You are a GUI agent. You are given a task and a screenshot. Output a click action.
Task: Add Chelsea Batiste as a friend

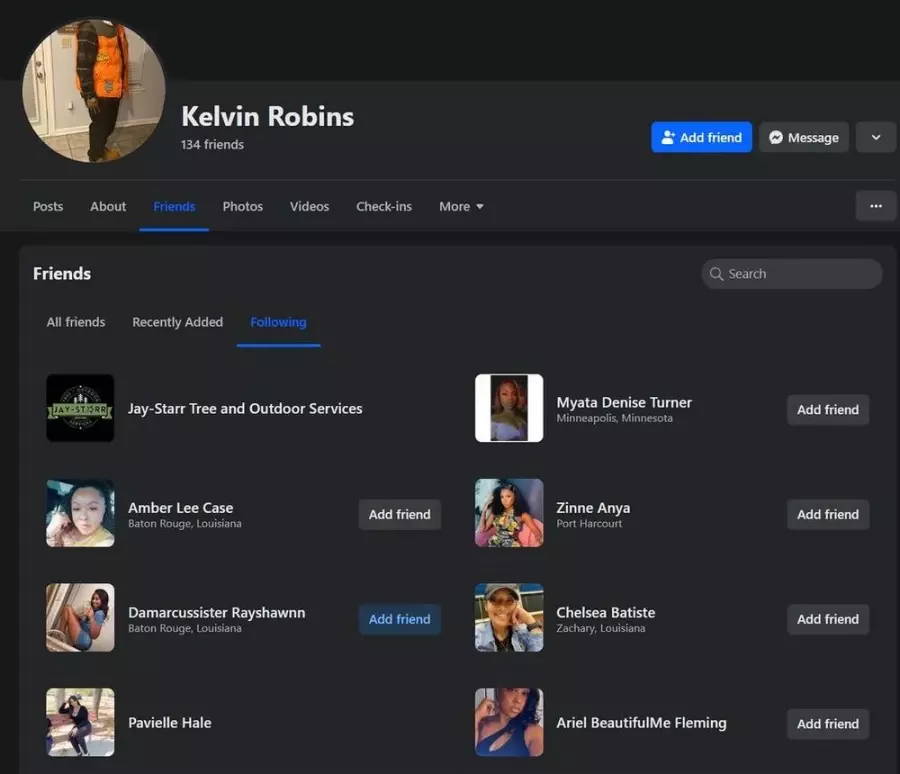[827, 619]
